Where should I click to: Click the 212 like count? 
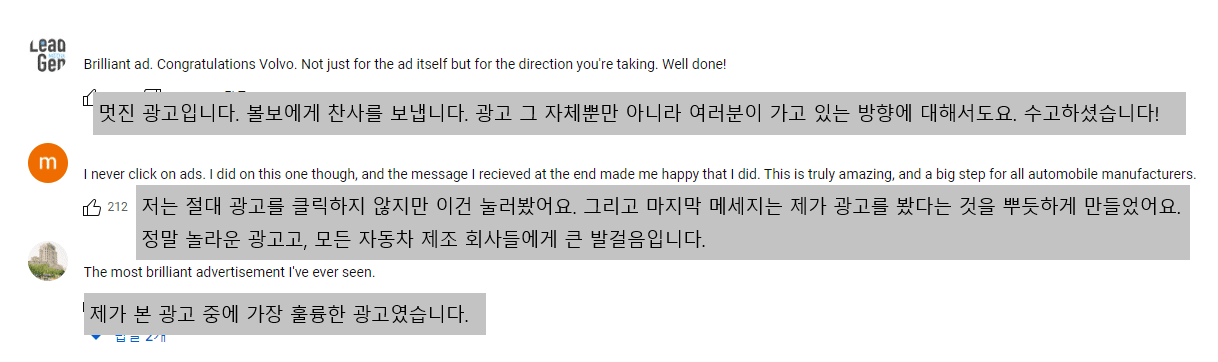(117, 207)
